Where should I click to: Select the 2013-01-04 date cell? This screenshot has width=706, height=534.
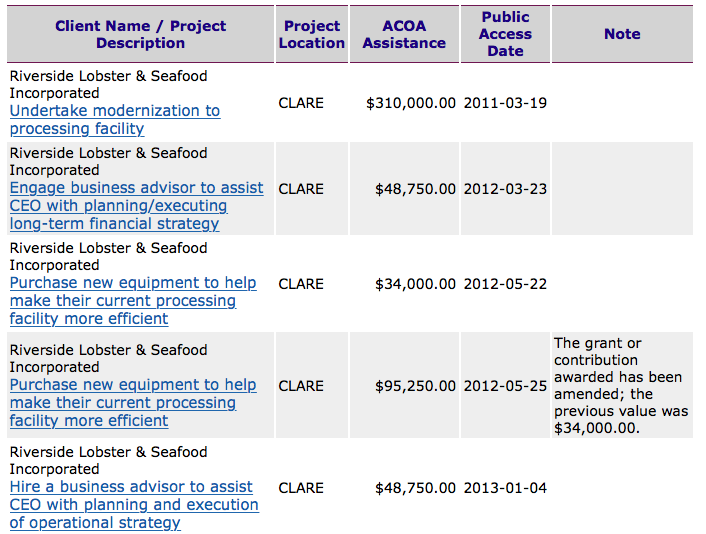click(x=505, y=488)
